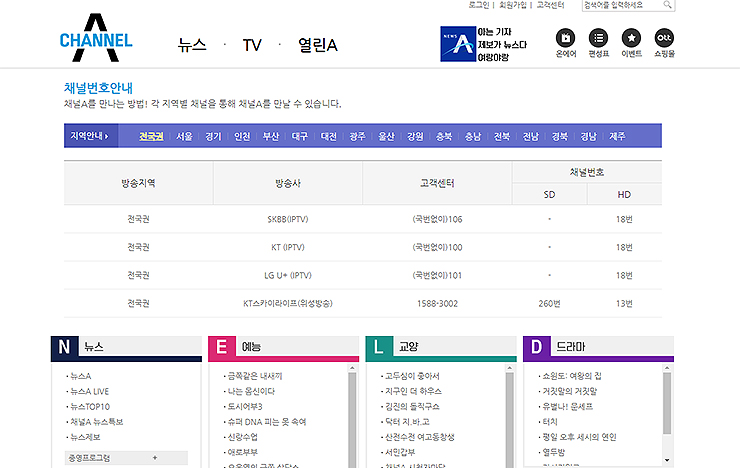Open the 뉴스제보 link

[85, 437]
